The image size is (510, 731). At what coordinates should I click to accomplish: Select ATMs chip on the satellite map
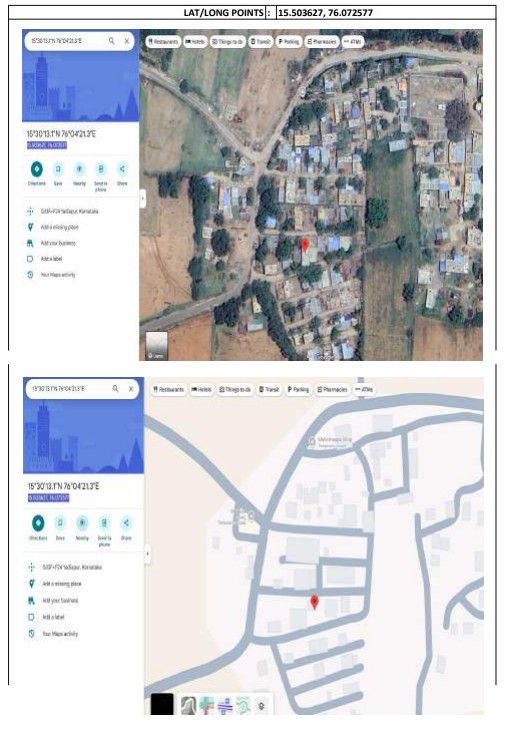(x=352, y=42)
